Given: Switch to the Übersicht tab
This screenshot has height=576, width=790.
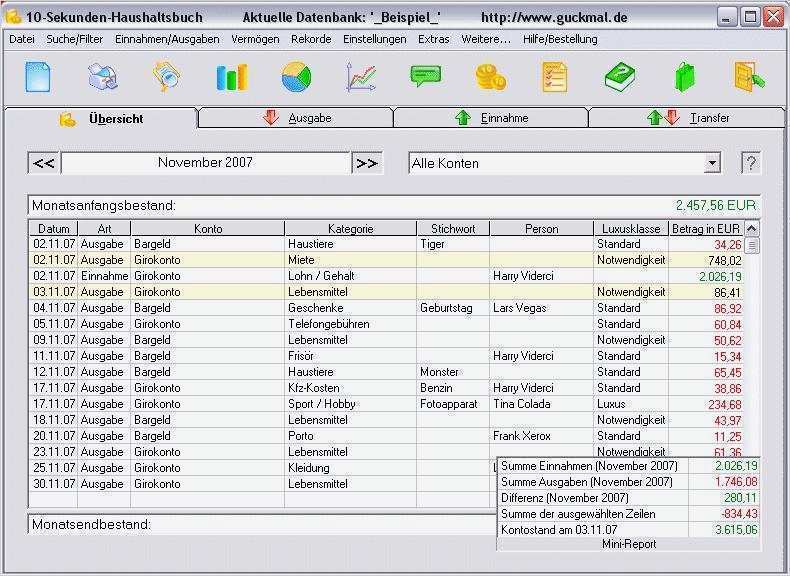Looking at the screenshot, I should tap(101, 119).
